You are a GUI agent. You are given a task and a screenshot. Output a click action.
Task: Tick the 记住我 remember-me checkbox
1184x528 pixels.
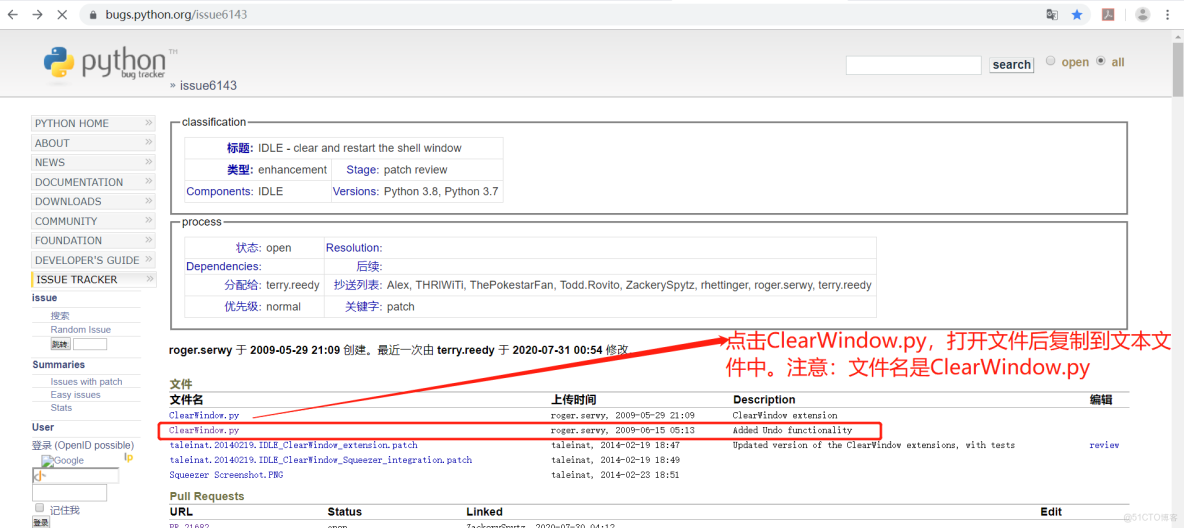pos(39,508)
